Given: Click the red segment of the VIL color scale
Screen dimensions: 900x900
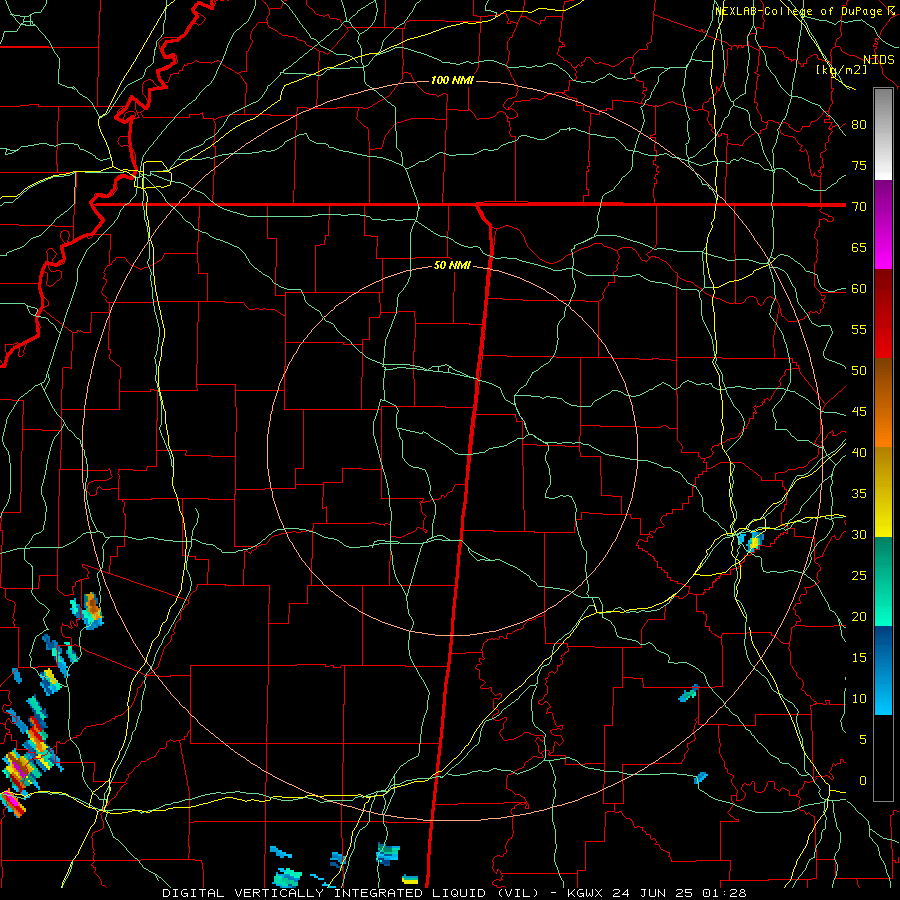Looking at the screenshot, I should pyautogui.click(x=883, y=313).
